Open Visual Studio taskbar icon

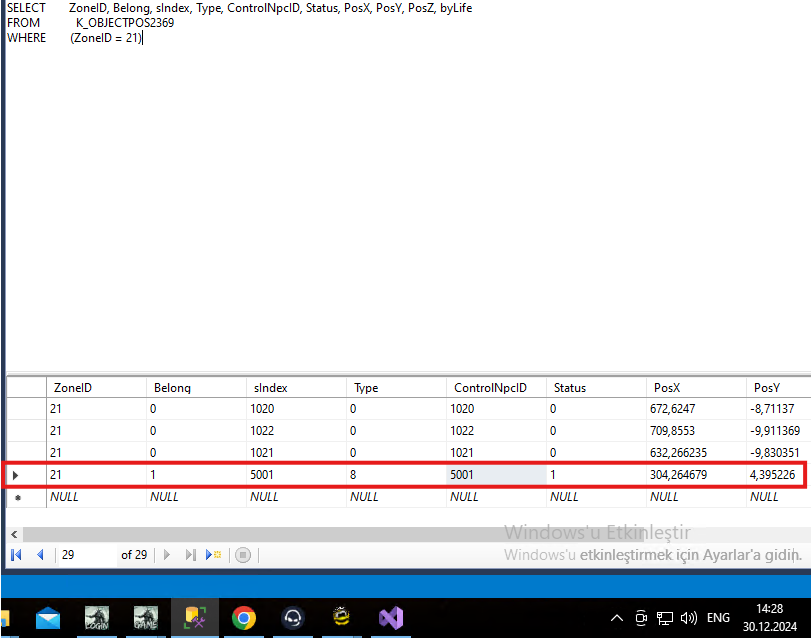tap(391, 618)
